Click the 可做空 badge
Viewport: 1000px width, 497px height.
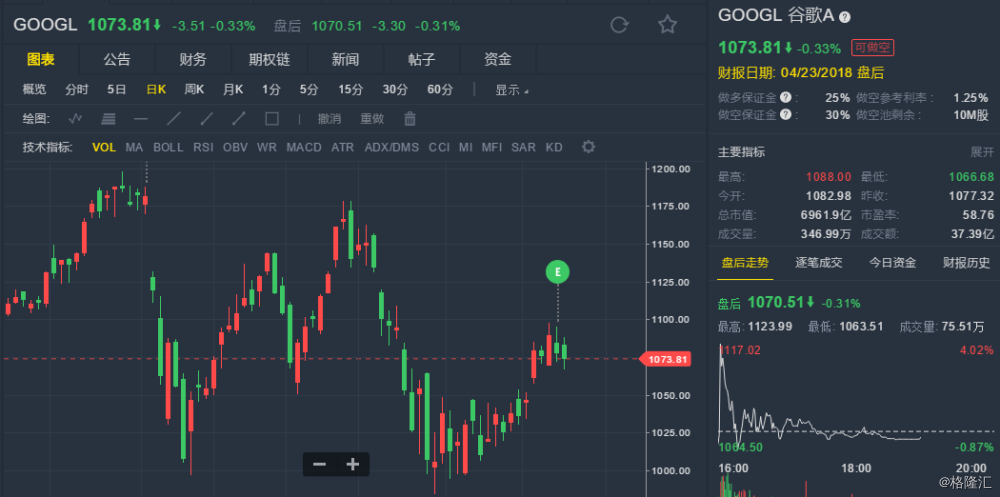pyautogui.click(x=872, y=47)
